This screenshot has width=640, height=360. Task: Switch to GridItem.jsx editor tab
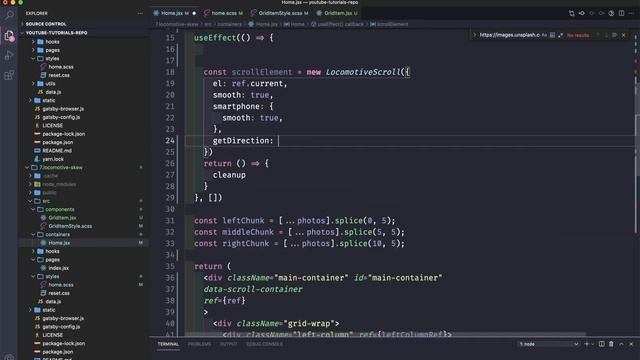(338, 13)
